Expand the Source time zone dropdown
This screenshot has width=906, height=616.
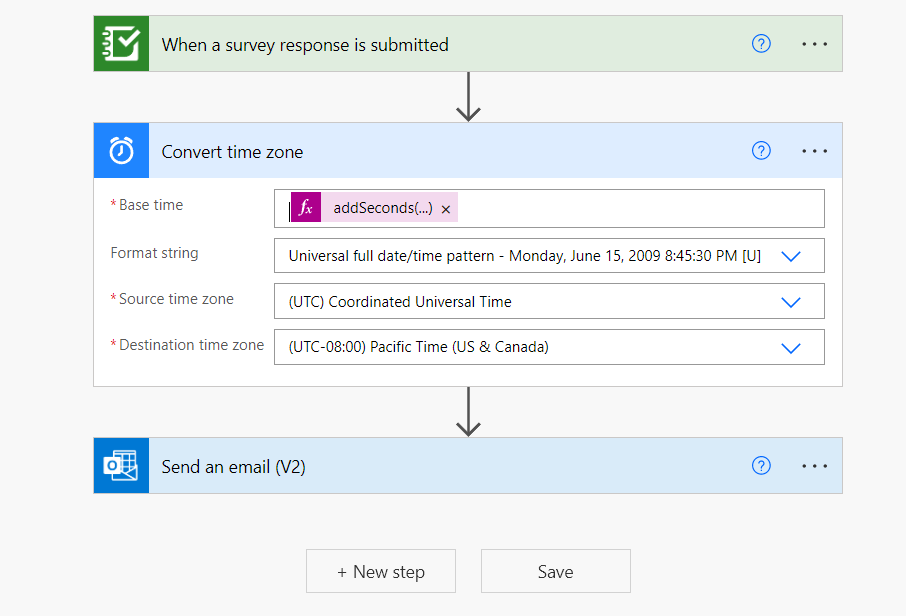point(790,302)
